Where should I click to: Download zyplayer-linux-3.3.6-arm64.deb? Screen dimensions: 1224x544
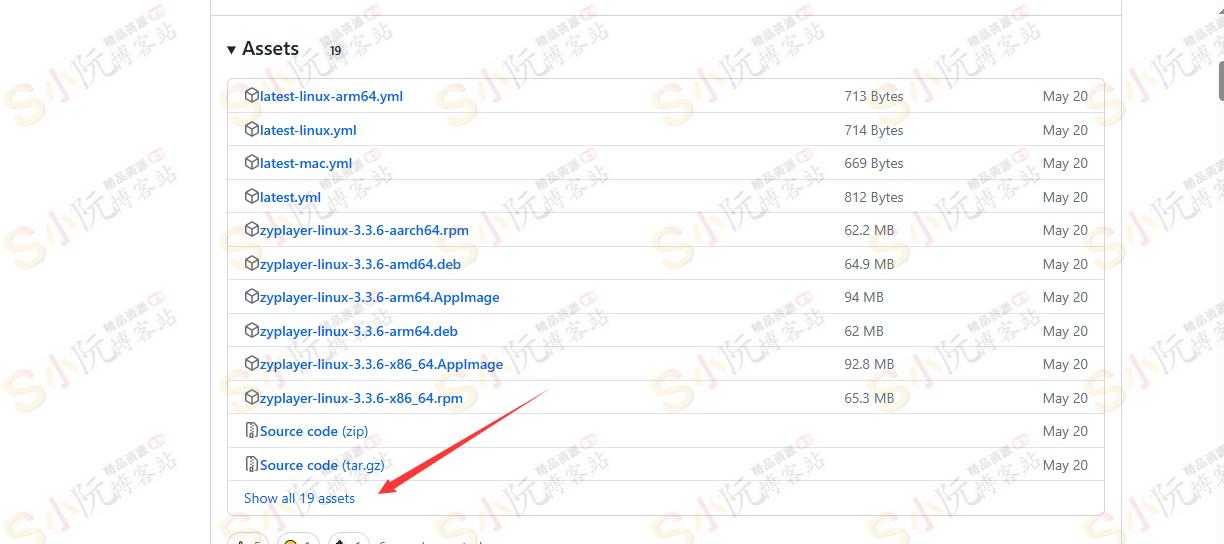click(x=359, y=331)
